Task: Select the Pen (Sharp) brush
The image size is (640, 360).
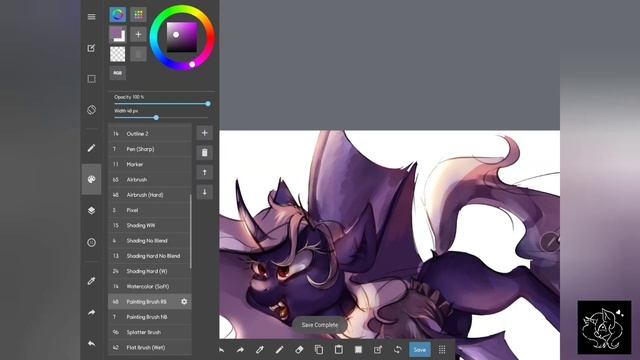Action: coord(150,149)
